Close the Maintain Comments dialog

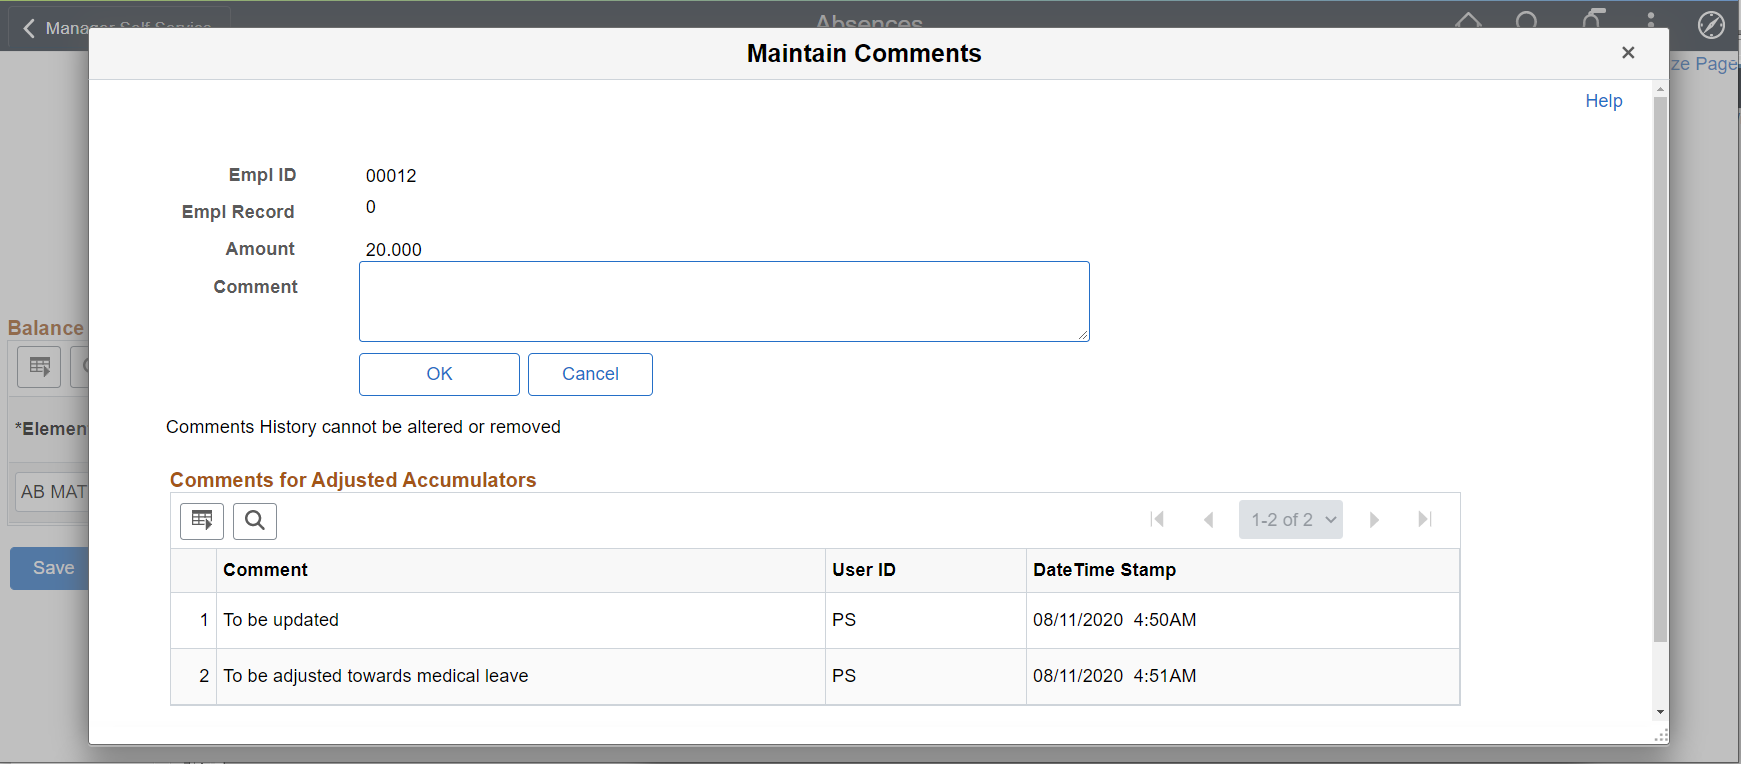click(x=1628, y=53)
